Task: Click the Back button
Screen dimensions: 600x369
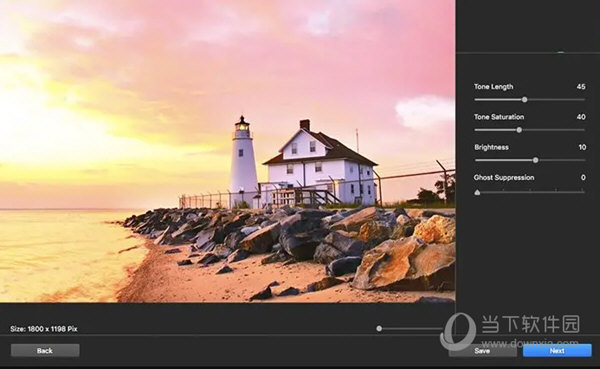Action: coord(45,350)
